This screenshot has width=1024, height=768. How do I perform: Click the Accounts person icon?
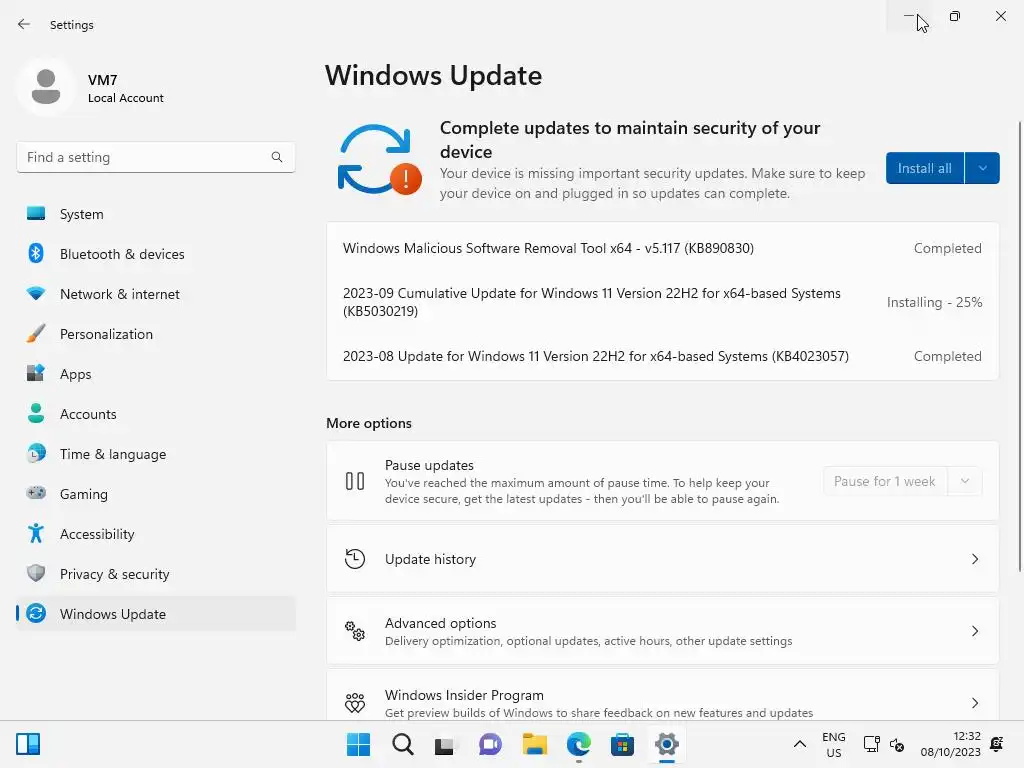[x=36, y=413]
